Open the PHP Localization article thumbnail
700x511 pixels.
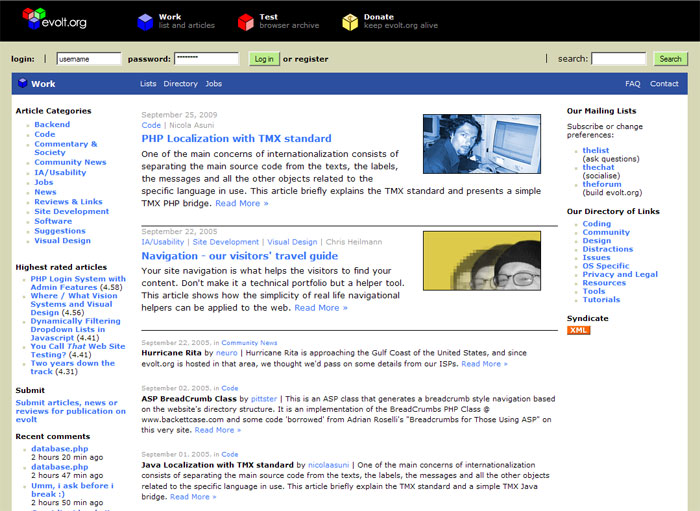click(482, 144)
